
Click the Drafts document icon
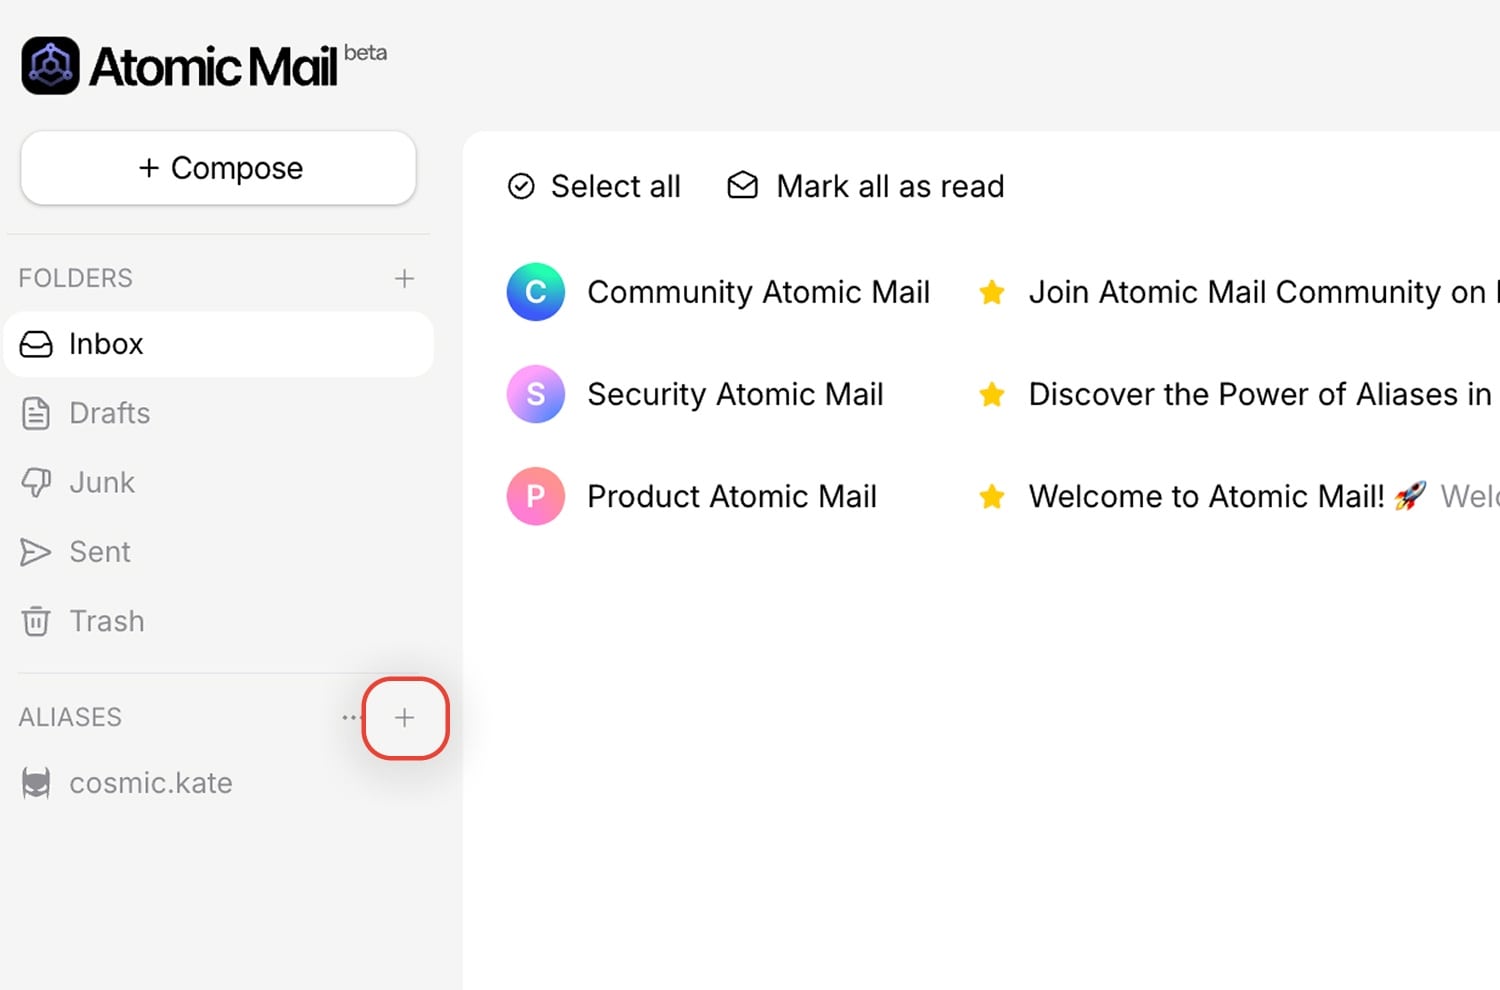pyautogui.click(x=36, y=413)
